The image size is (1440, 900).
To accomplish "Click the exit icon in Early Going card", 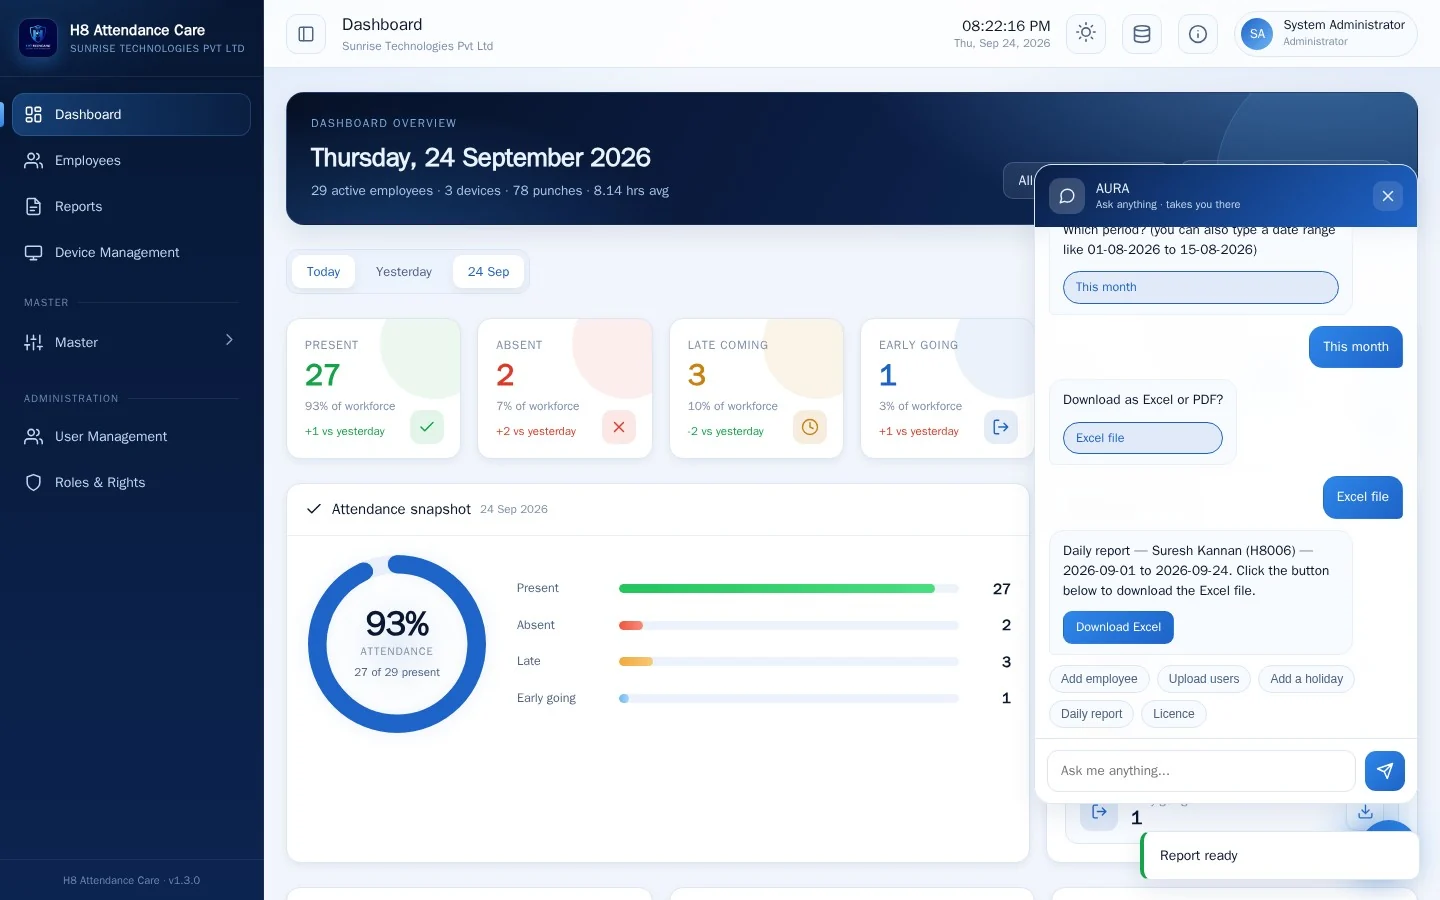I will tap(1001, 427).
